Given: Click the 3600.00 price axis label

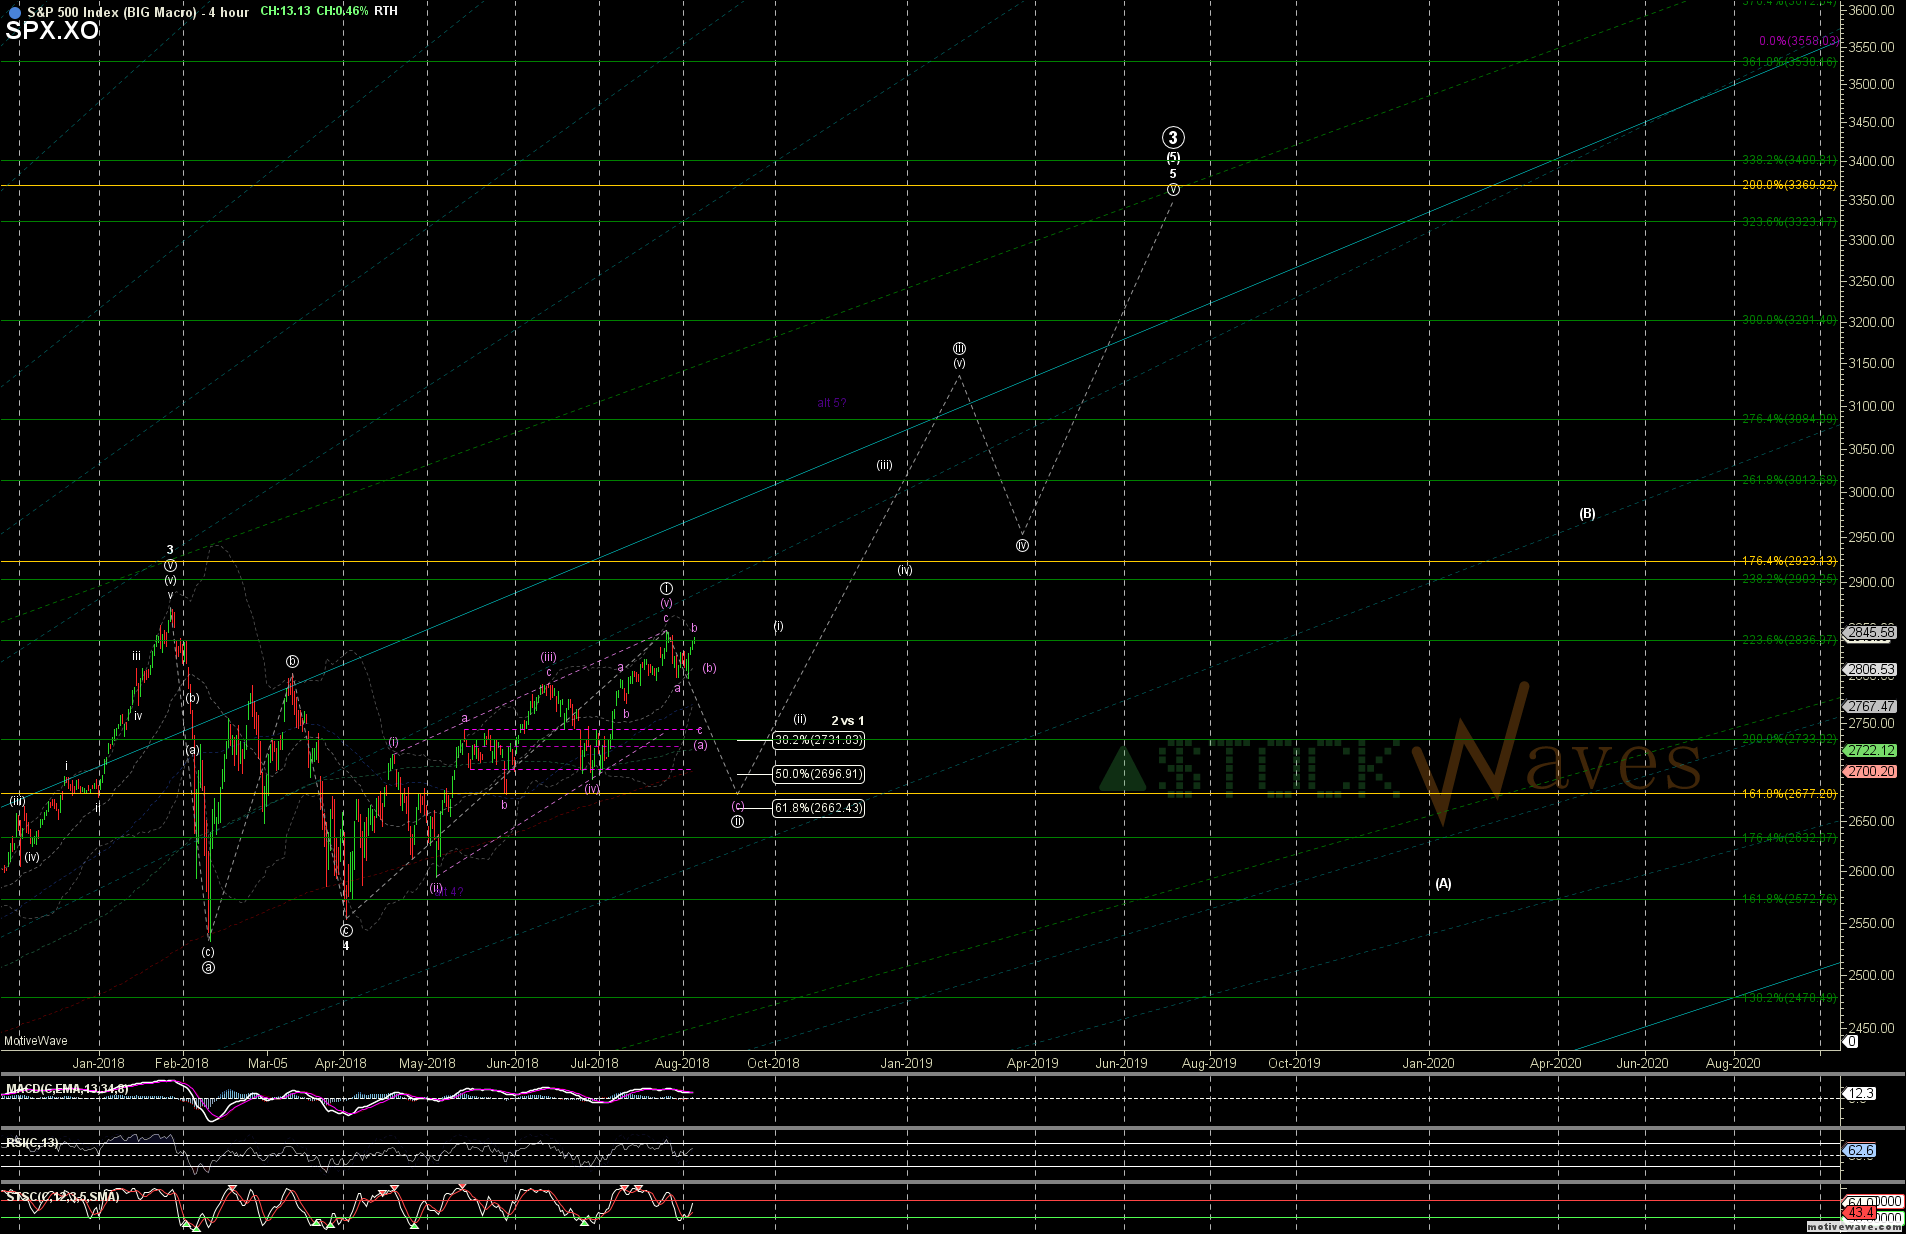Looking at the screenshot, I should tap(1871, 10).
